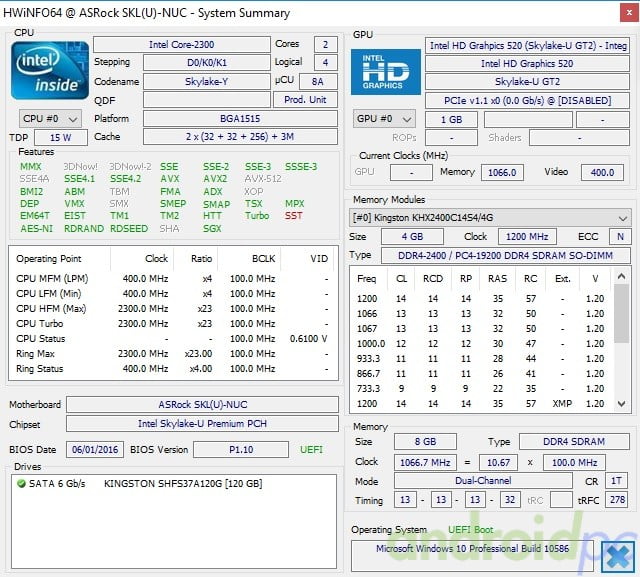
Task: Click the Windows 10 Professional Build 10586 field
Action: click(472, 555)
